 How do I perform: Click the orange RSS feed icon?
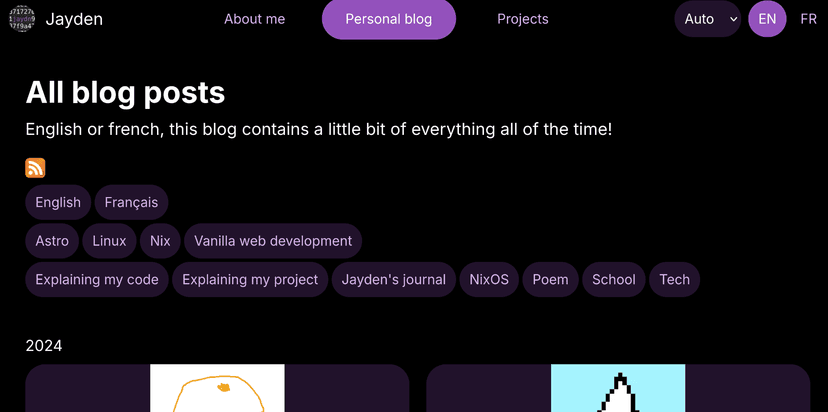35,168
